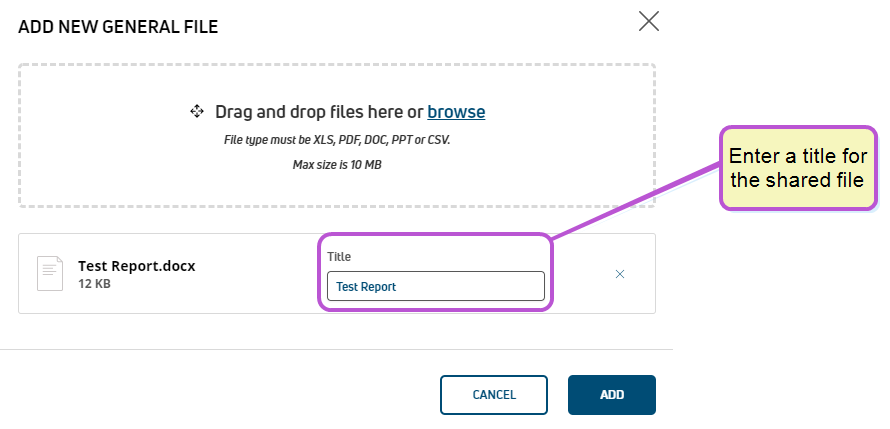Close the Add New General File dialog
Image resolution: width=890 pixels, height=429 pixels.
[648, 21]
